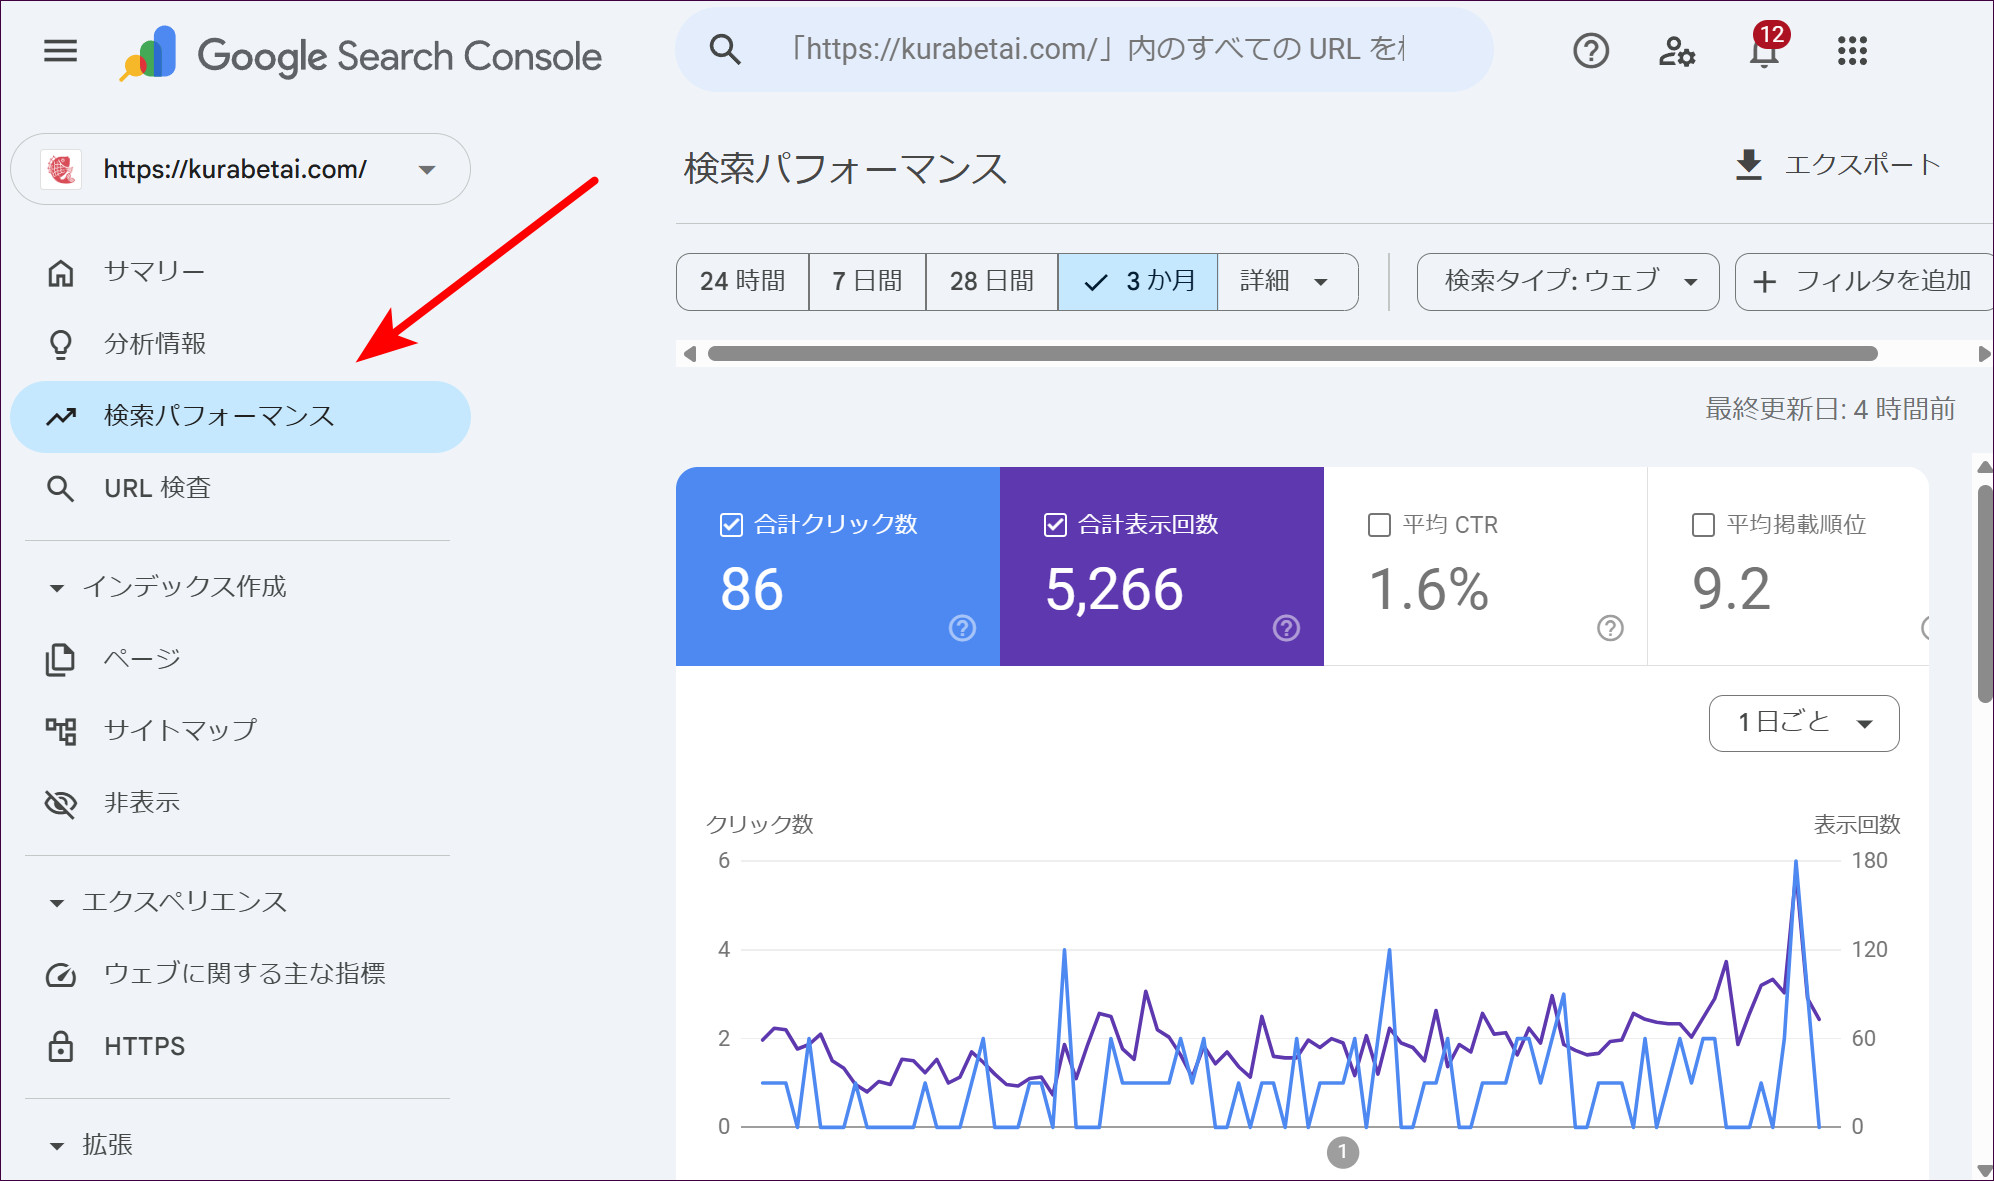Open HTTPS report in the sidebar
The width and height of the screenshot is (1994, 1181).
point(240,1046)
